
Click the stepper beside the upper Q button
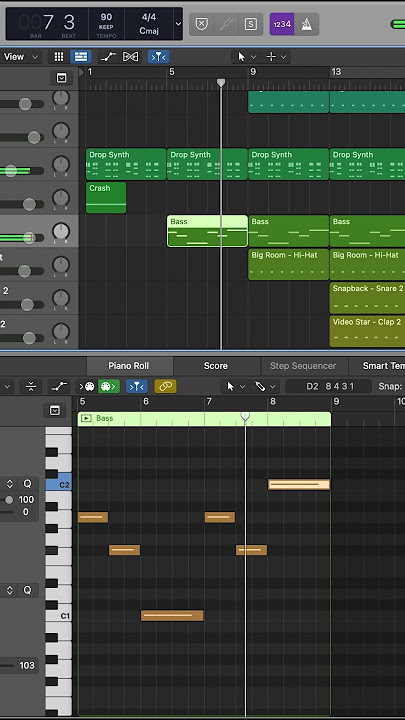point(9,484)
